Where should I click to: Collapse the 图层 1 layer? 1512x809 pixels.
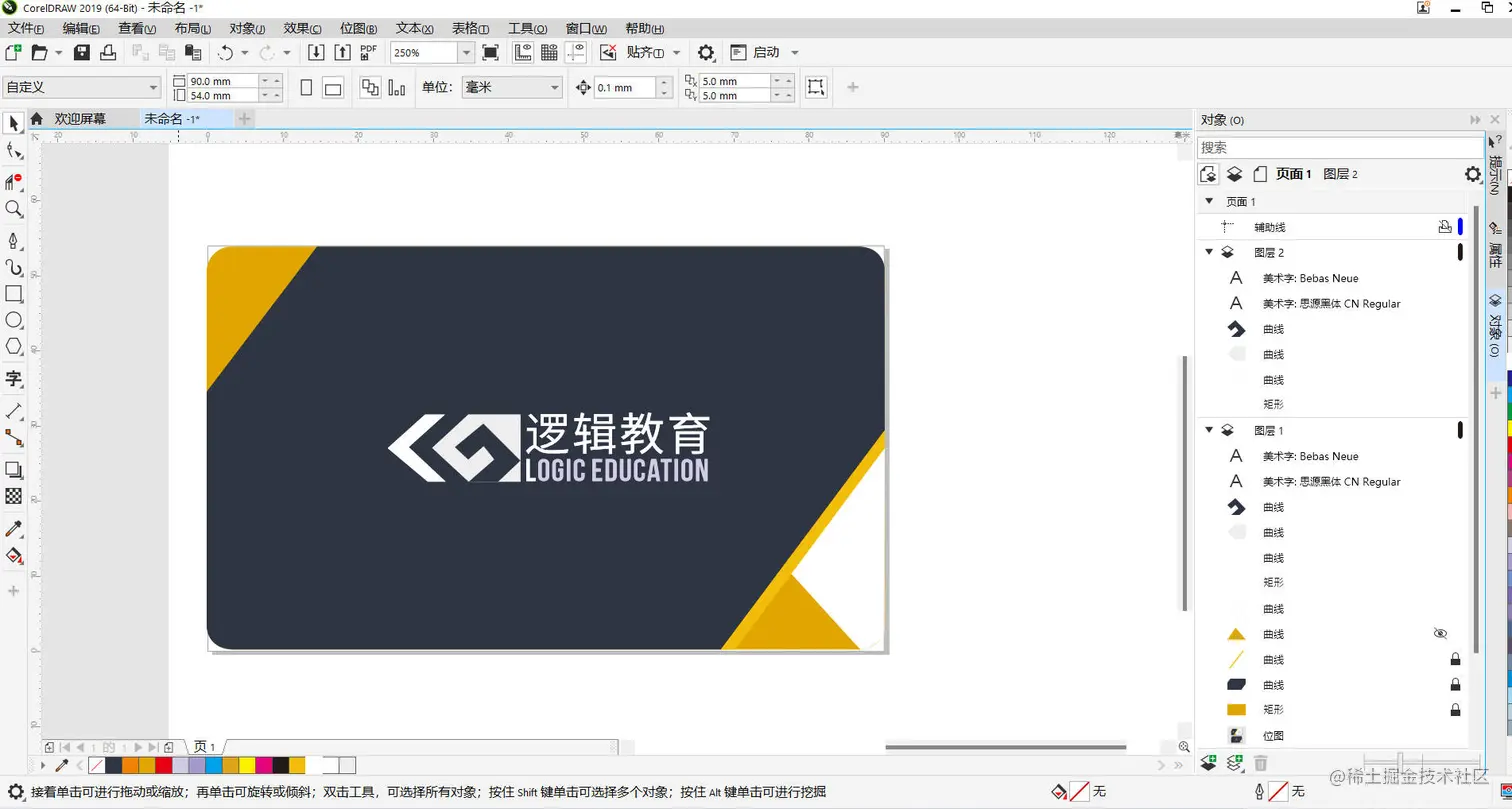pyautogui.click(x=1209, y=430)
